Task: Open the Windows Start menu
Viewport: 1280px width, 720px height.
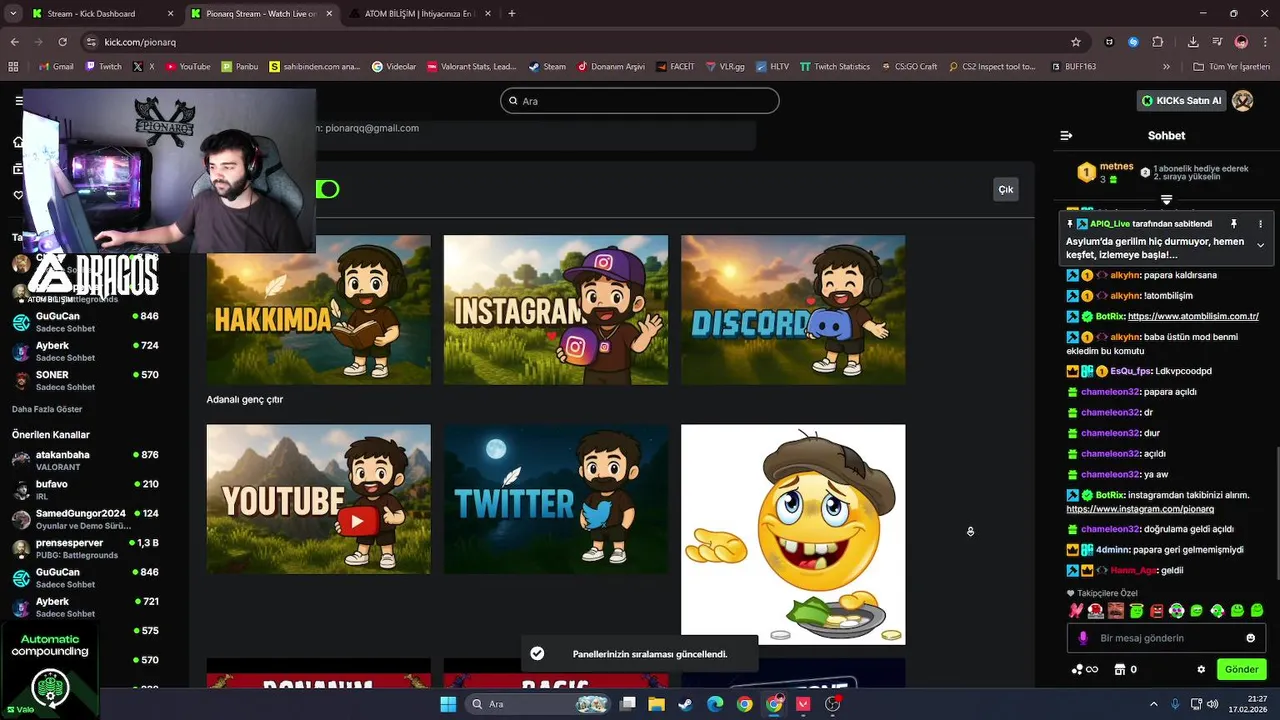Action: (x=448, y=704)
